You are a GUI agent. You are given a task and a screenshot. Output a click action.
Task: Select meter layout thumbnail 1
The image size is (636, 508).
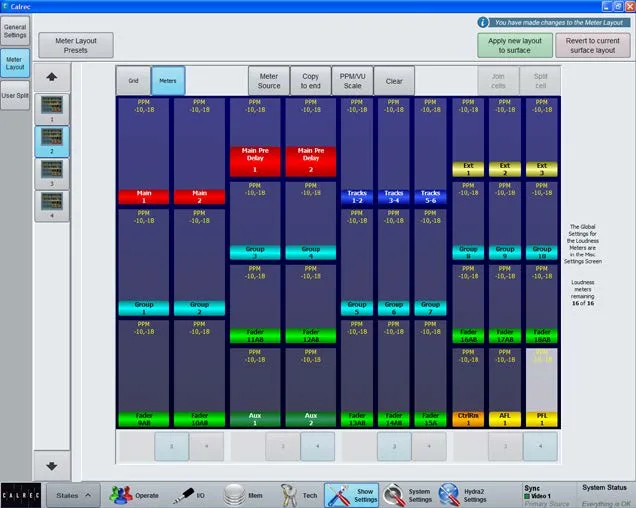pyautogui.click(x=52, y=108)
